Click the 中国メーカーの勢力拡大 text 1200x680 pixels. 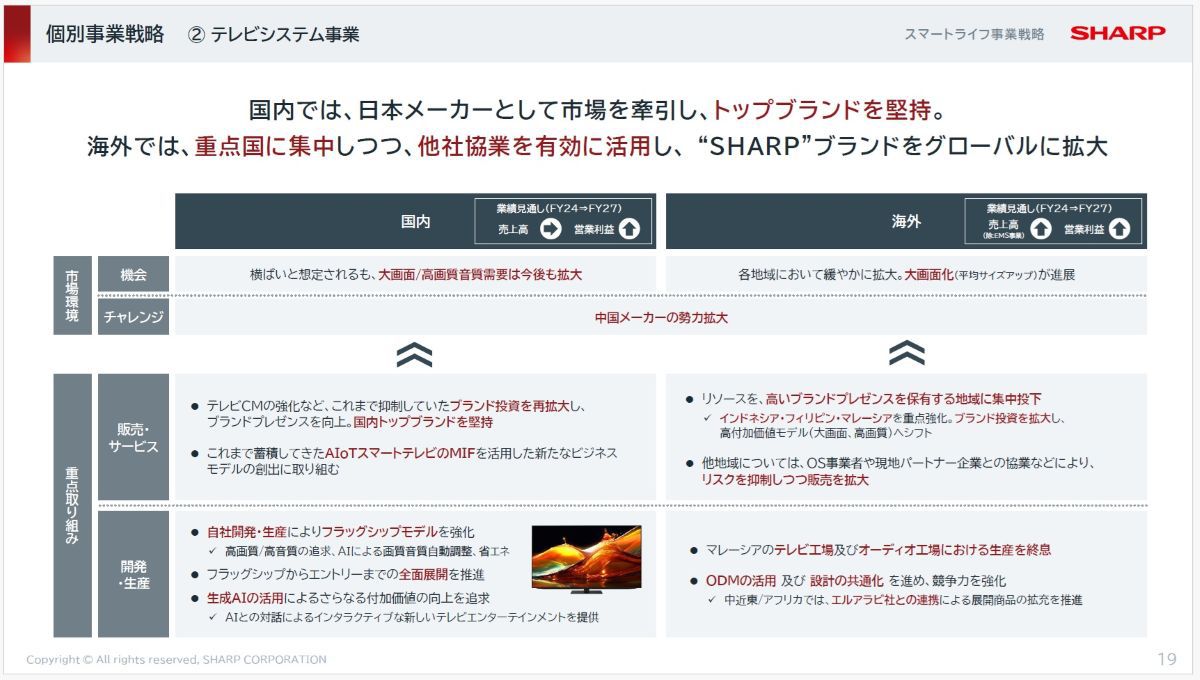(x=661, y=318)
